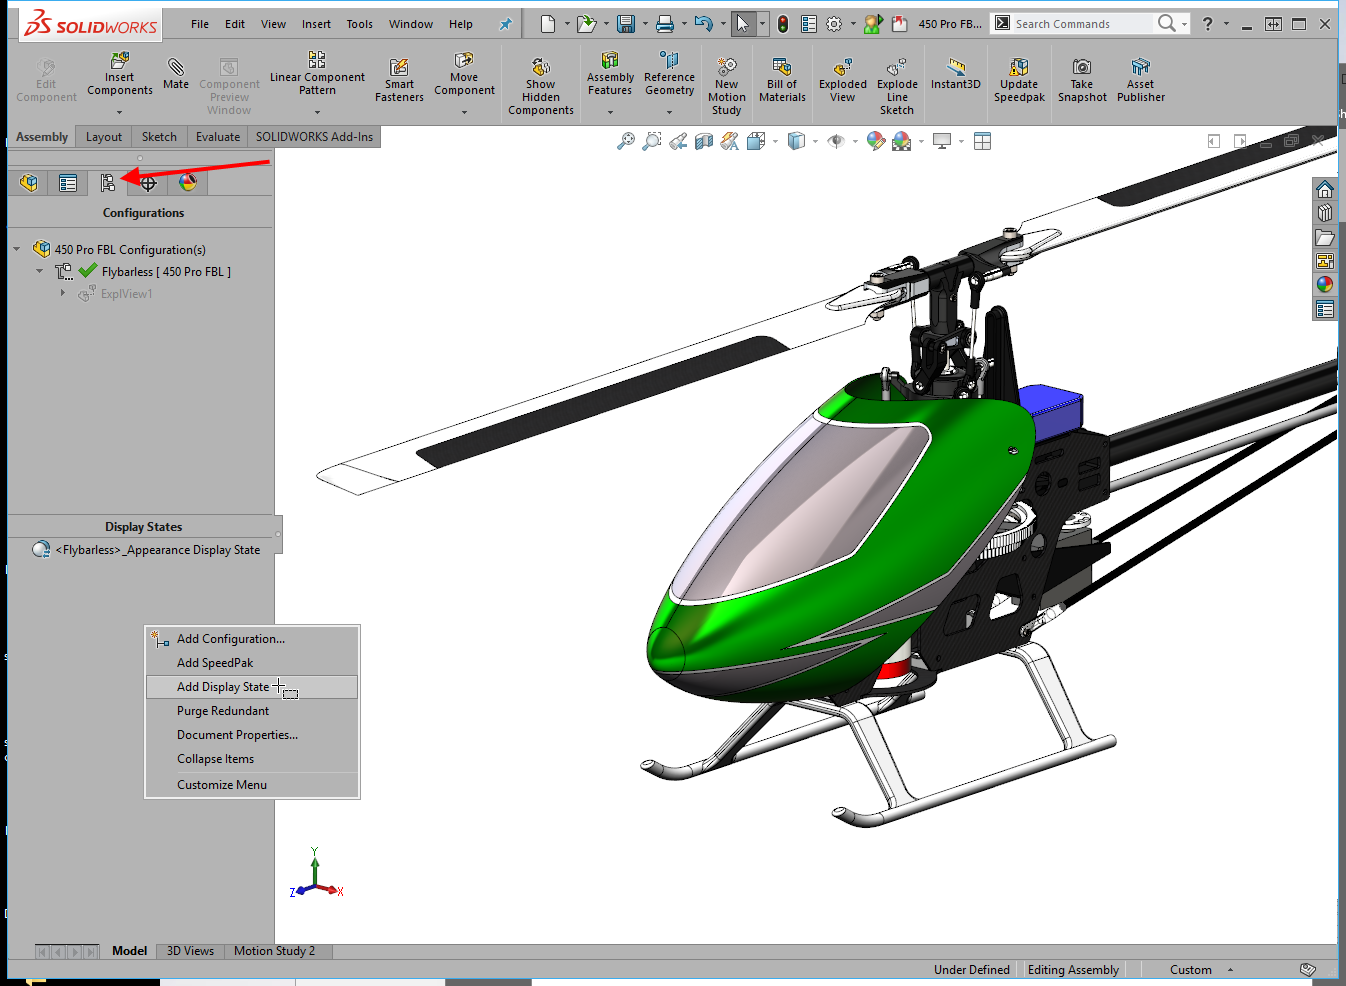Collapse the 450 Pro FBL Configurations tree
Image resolution: width=1346 pixels, height=986 pixels.
tap(17, 250)
